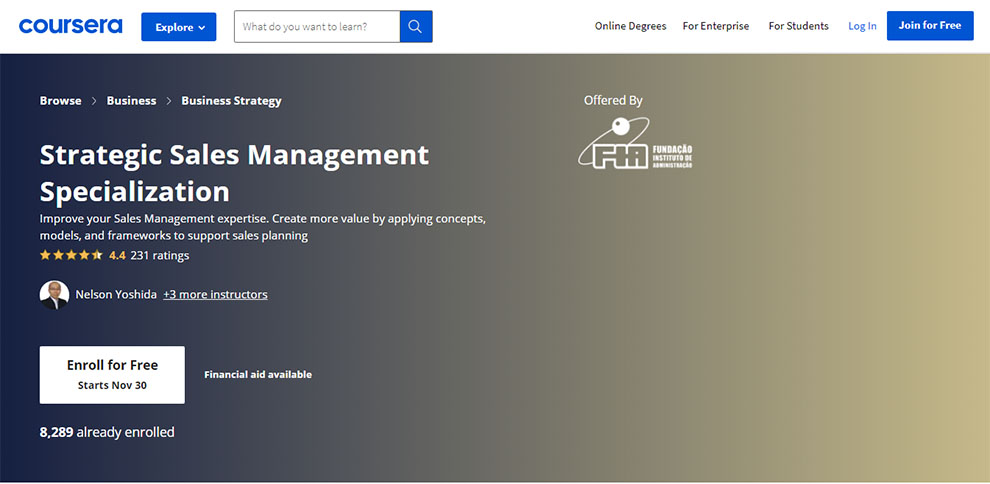Click the star rating icons
Viewport: 990px width, 484px height.
click(71, 256)
